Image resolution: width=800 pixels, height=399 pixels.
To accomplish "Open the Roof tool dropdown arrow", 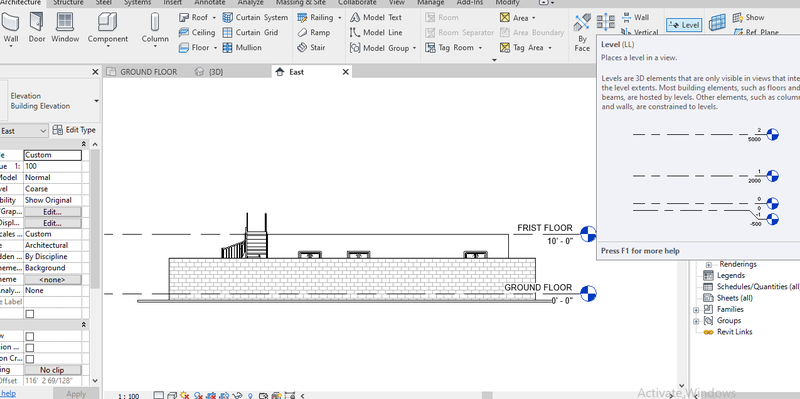I will coord(214,17).
